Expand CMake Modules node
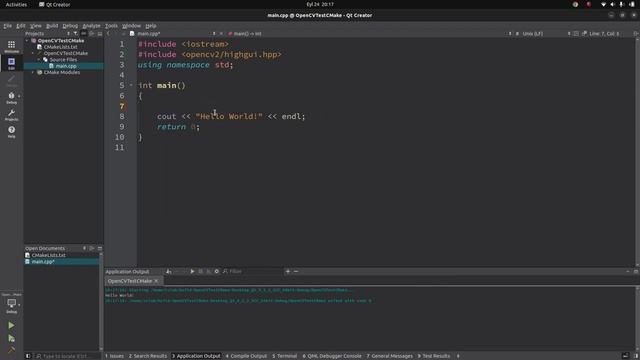Screen dimensions: 640x360 coord(33,72)
